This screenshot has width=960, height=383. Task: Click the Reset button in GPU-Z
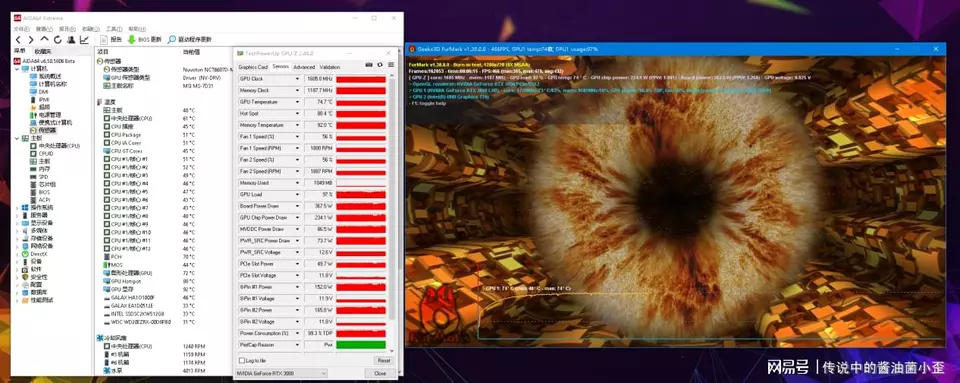[383, 361]
